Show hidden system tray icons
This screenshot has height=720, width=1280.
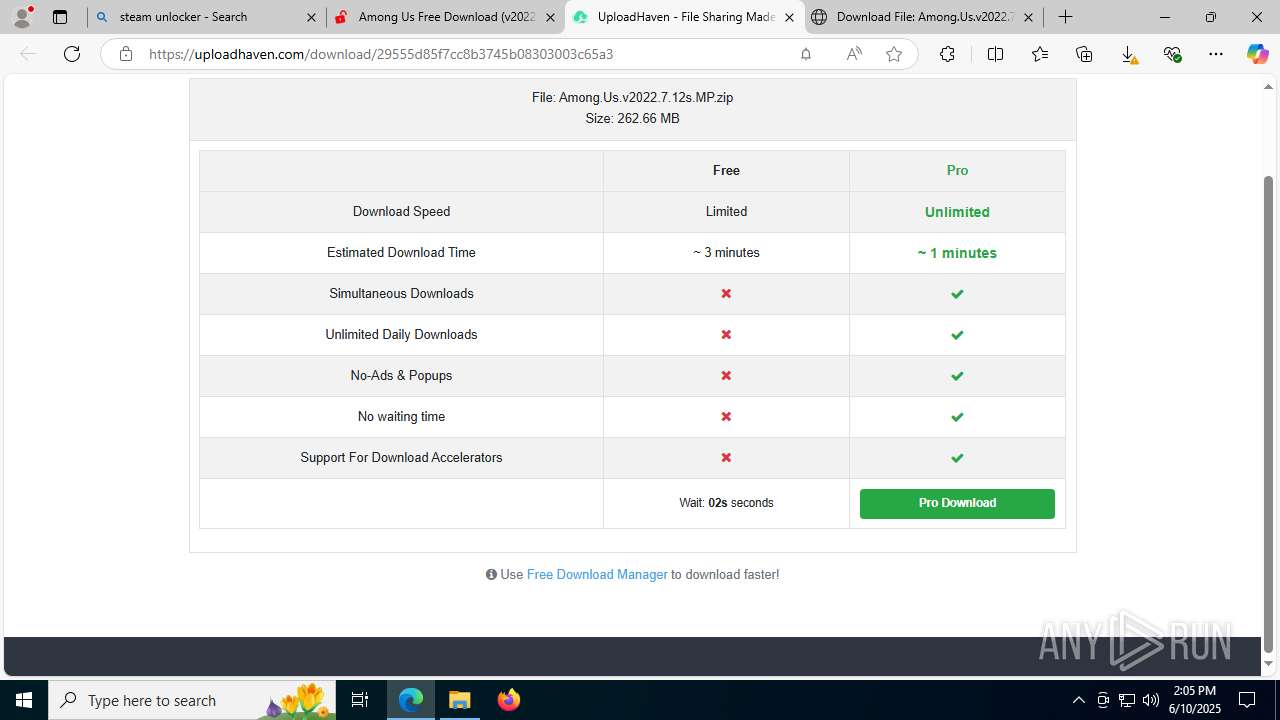click(x=1078, y=700)
